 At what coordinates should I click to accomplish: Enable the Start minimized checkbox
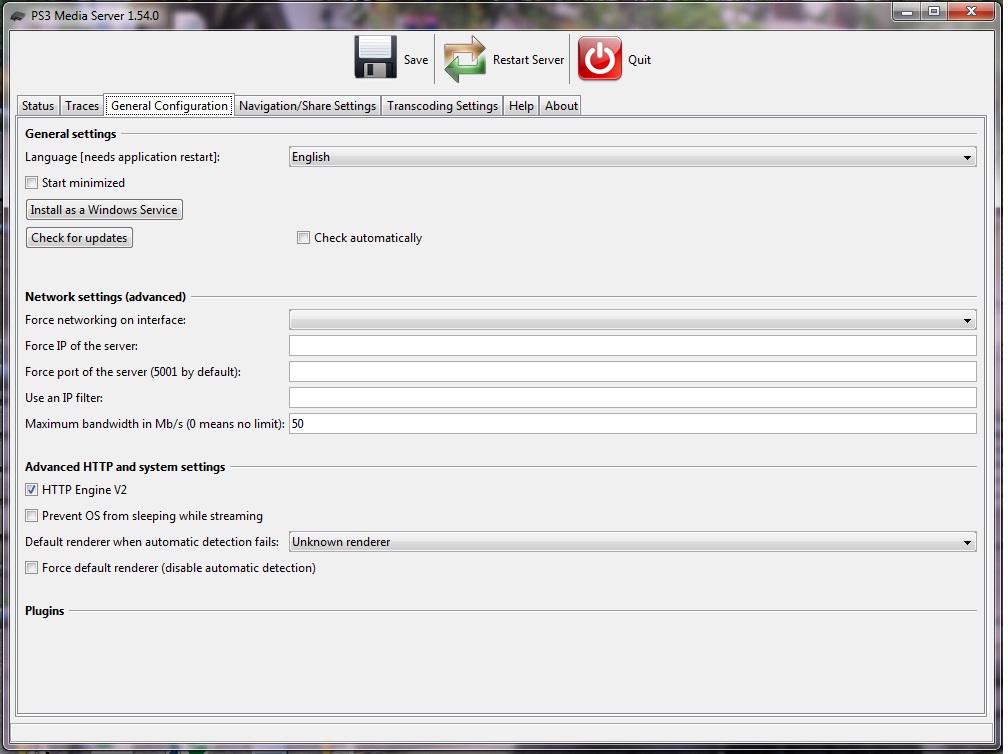pos(32,183)
